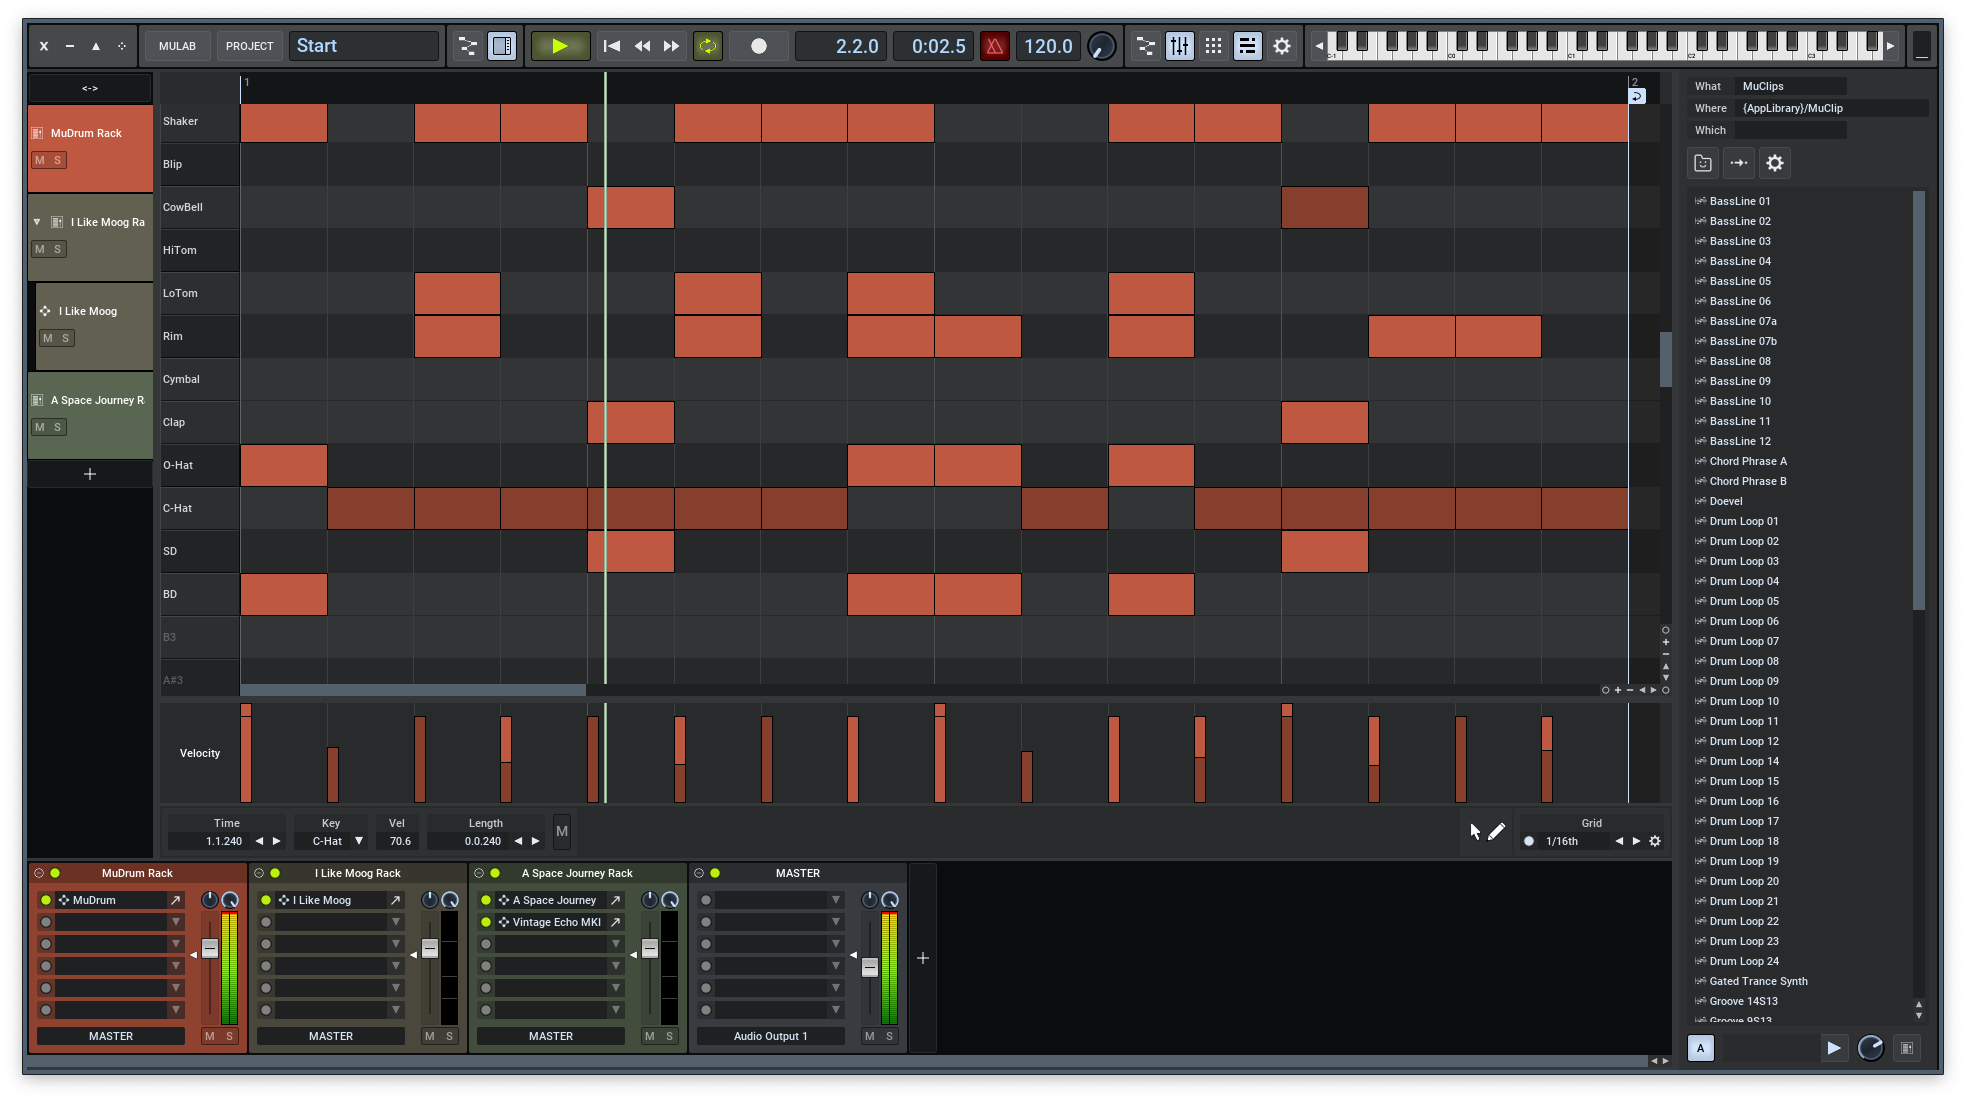Toggle the mixer desk sliders icon
The image size is (1966, 1101).
point(1180,46)
